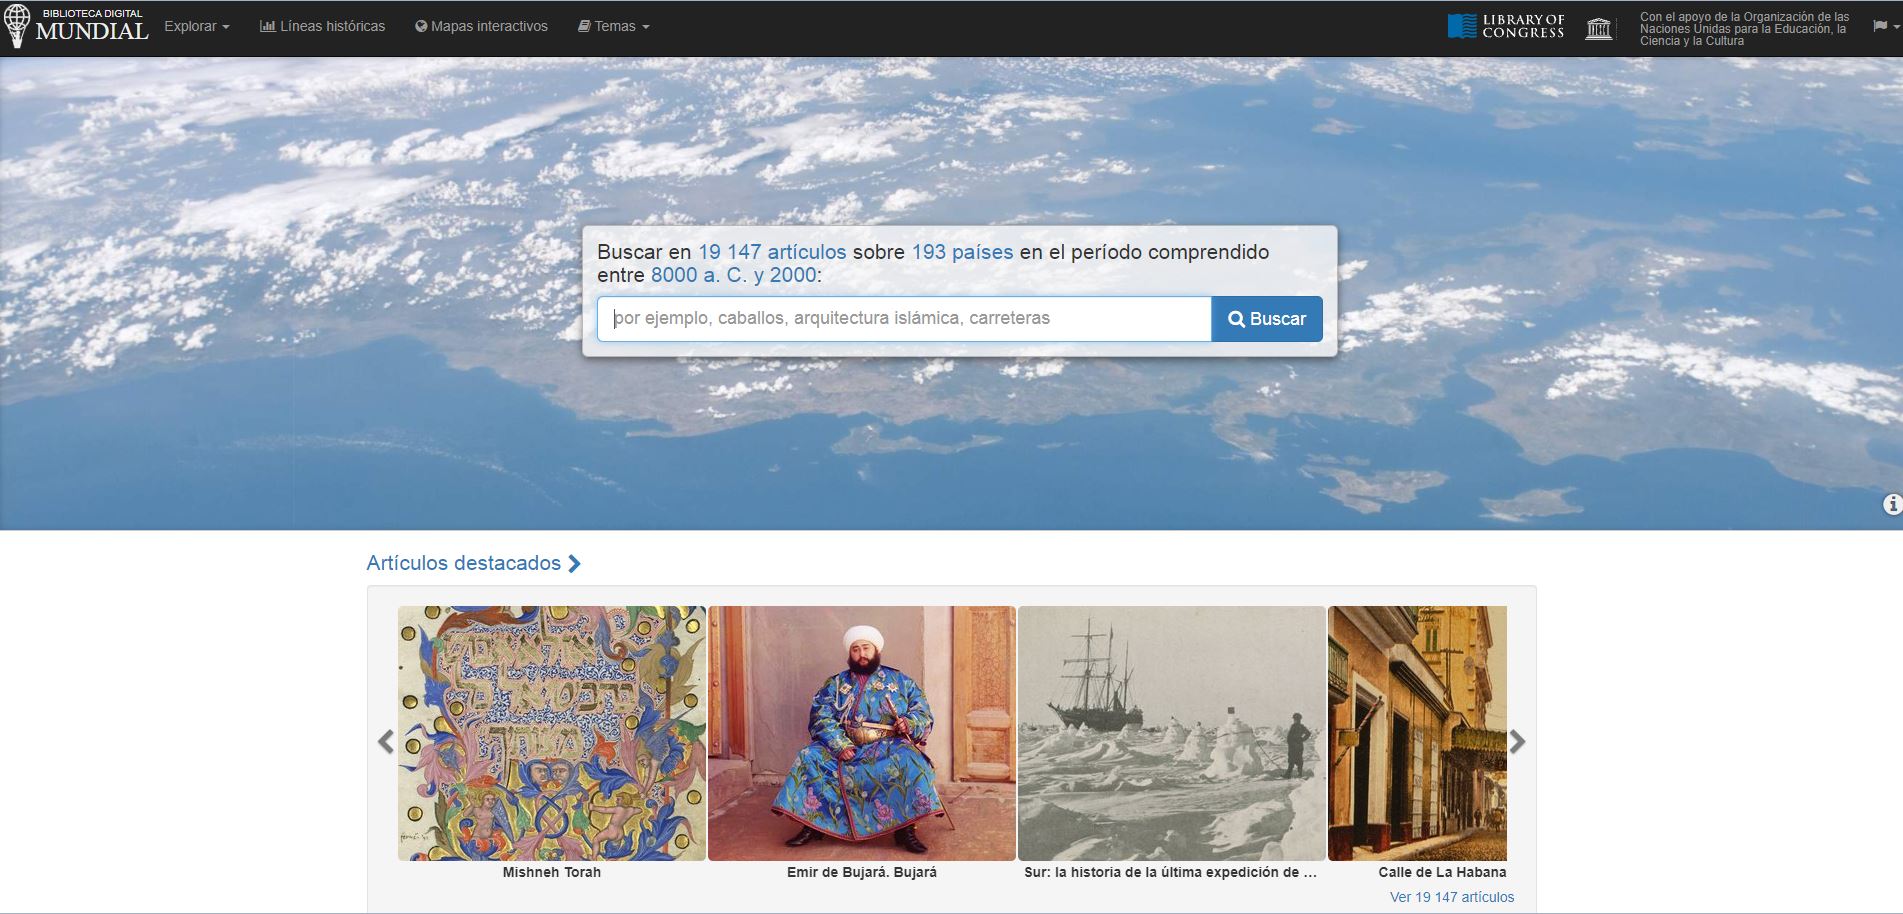Image resolution: width=1903 pixels, height=914 pixels.
Task: Show previous featured articles with left arrow
Action: click(386, 741)
